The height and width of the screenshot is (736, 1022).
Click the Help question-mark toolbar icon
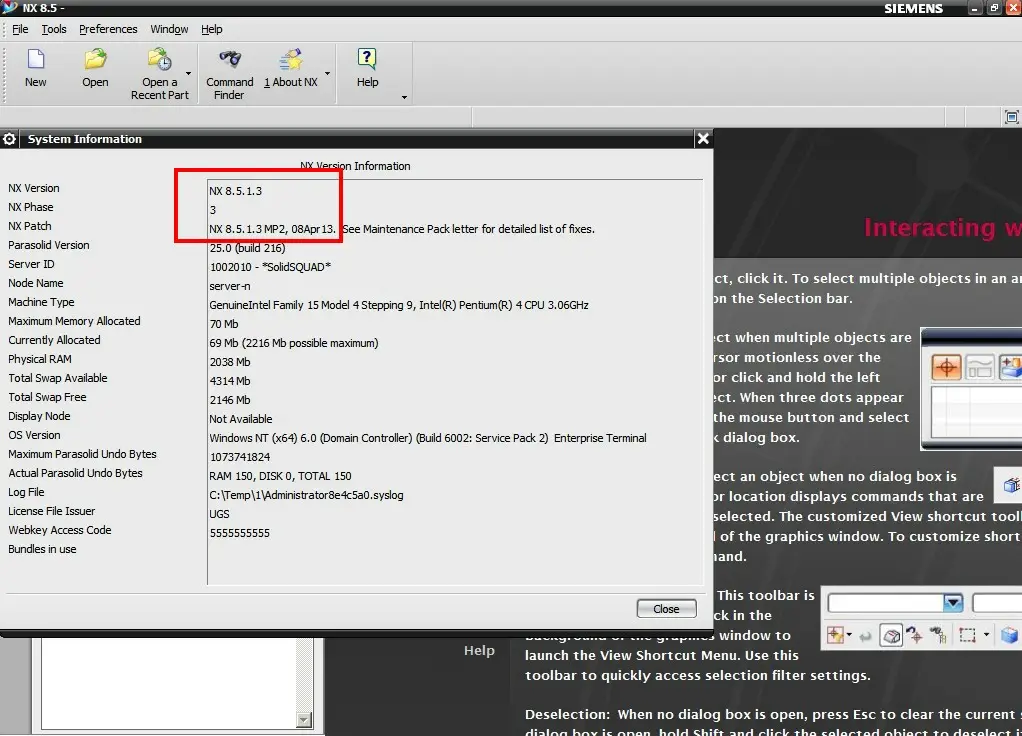click(367, 59)
